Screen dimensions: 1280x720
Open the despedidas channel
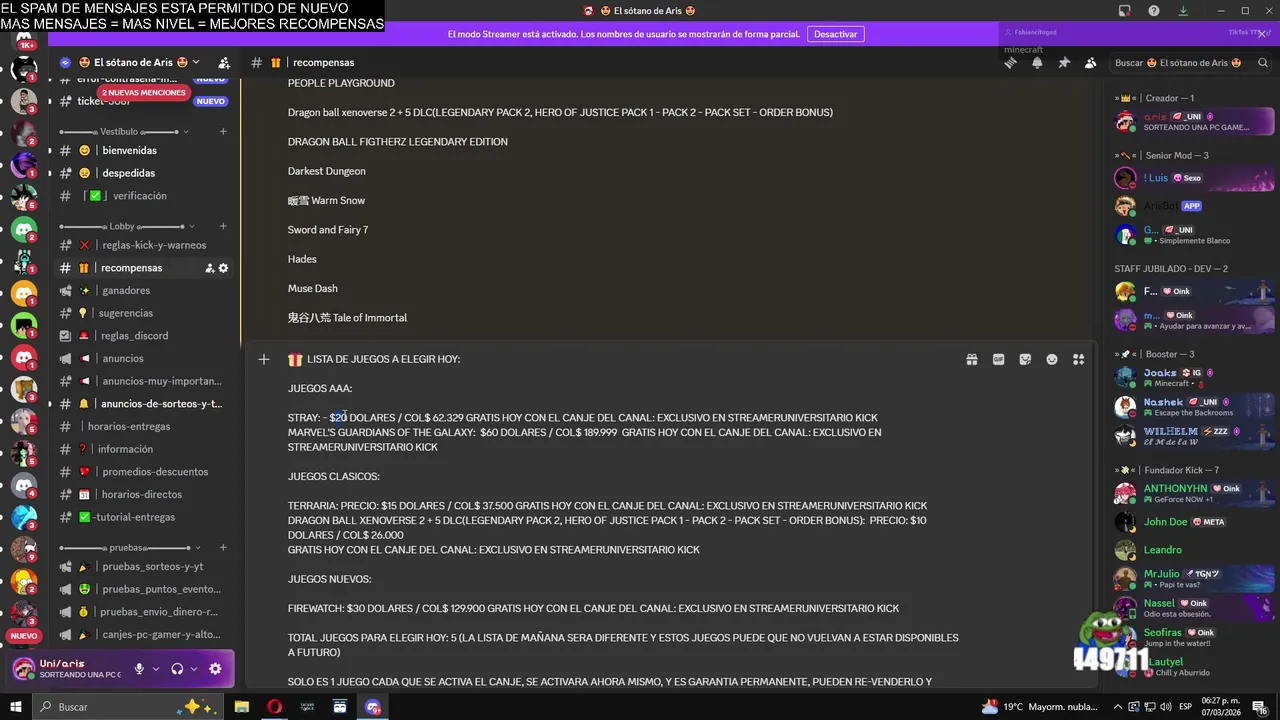[x=144, y=173]
